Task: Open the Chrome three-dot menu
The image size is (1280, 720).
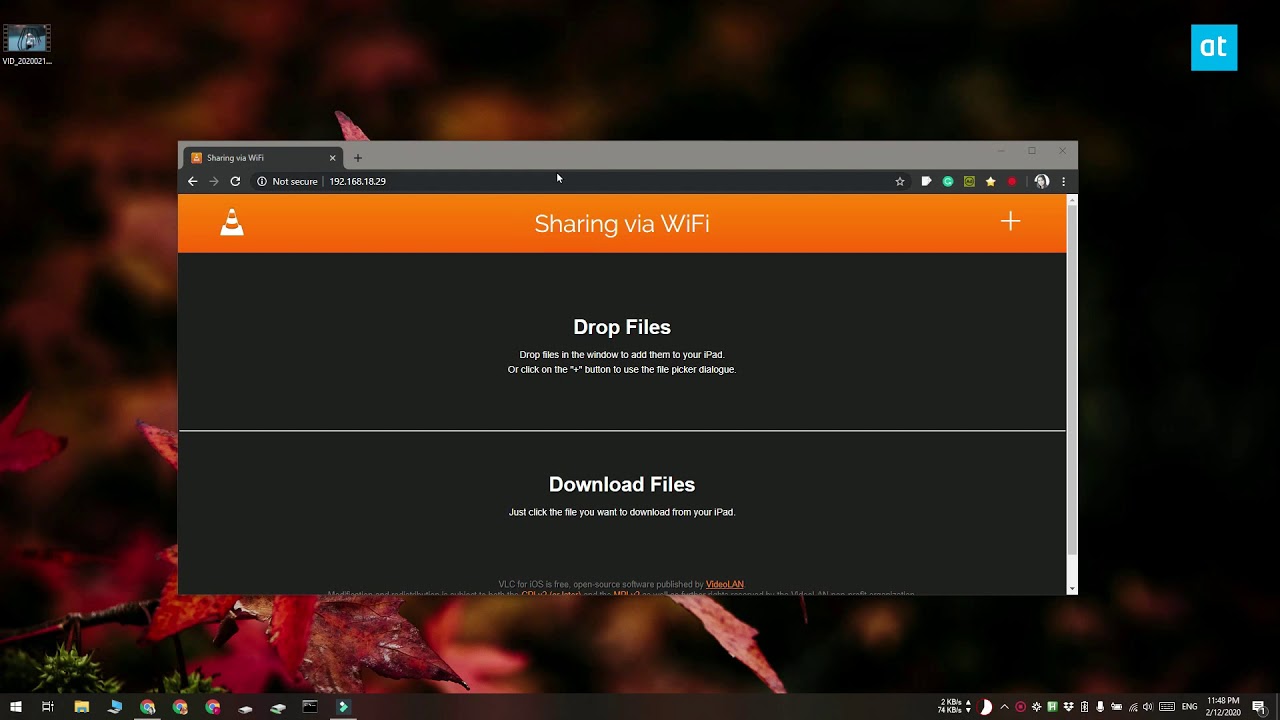Action: [1063, 181]
